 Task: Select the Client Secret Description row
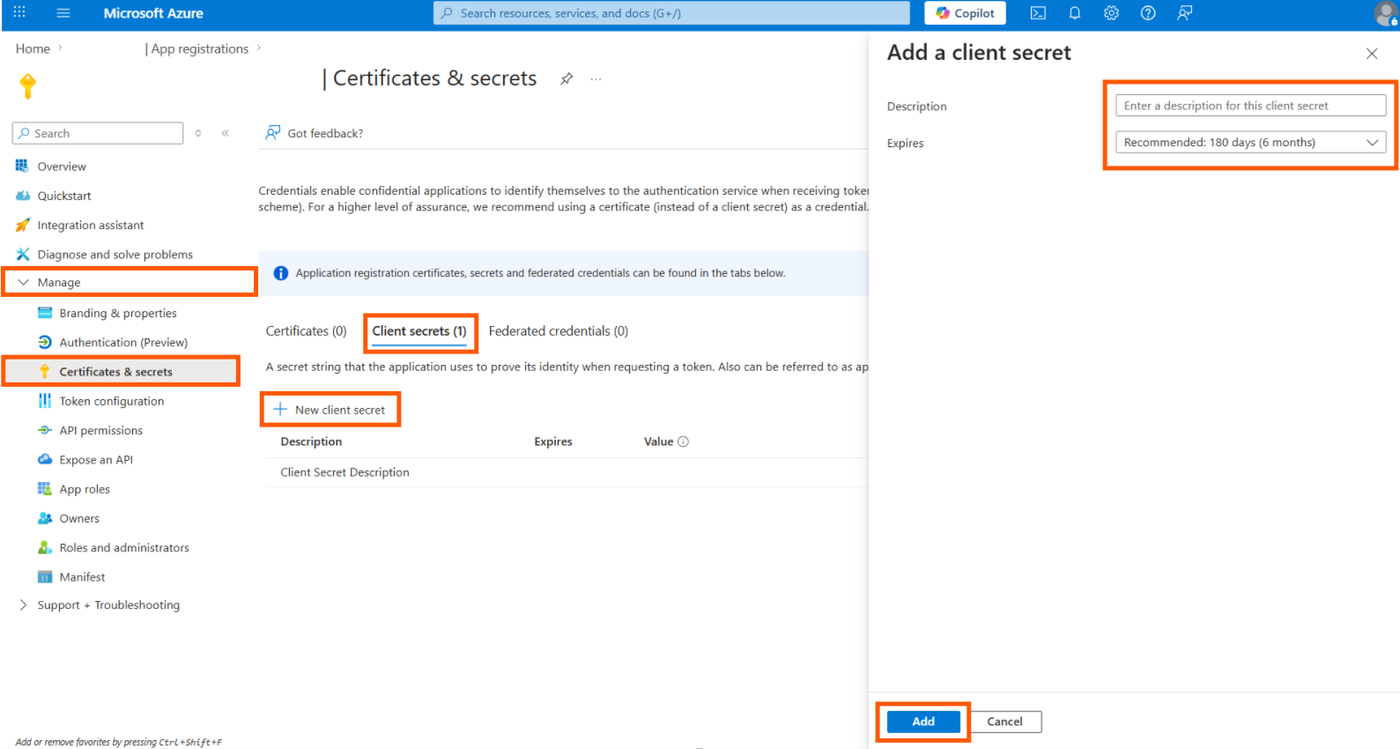[565, 472]
